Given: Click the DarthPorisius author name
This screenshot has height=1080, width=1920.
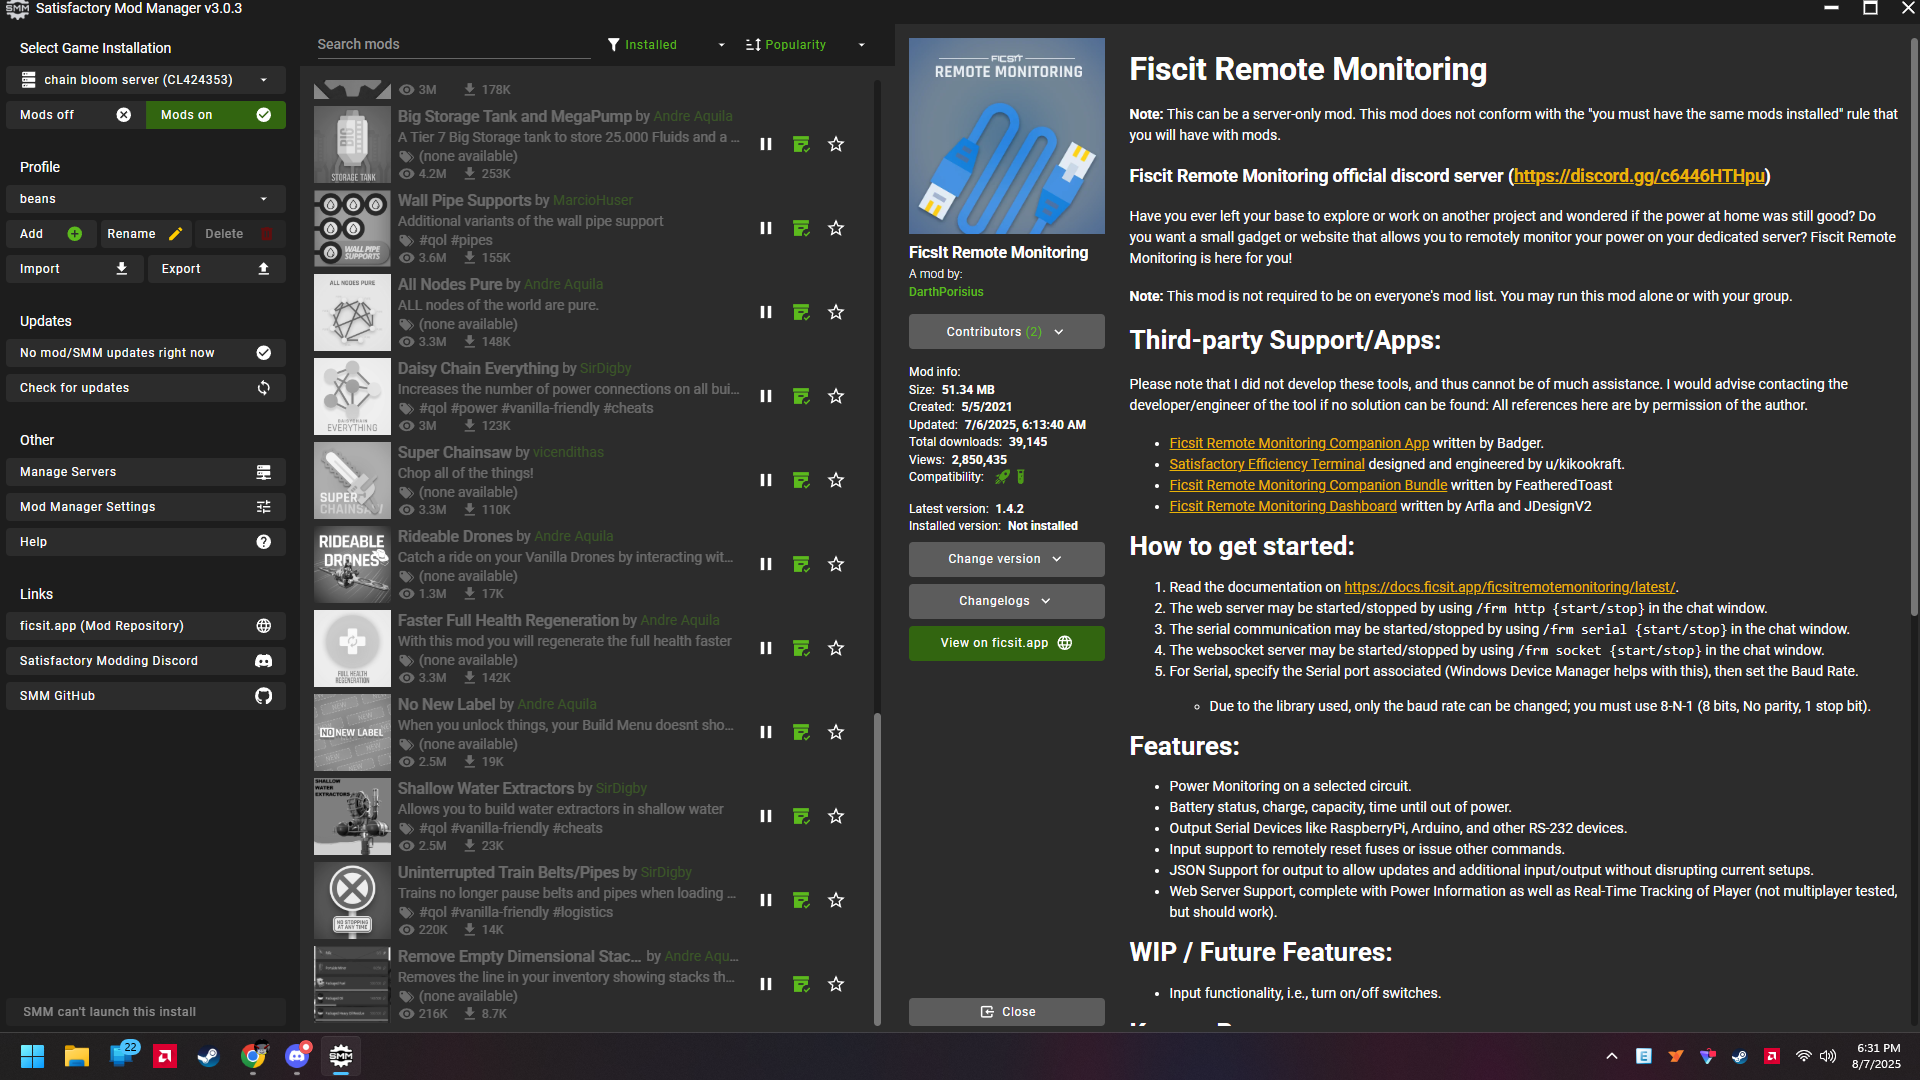Looking at the screenshot, I should (x=946, y=292).
